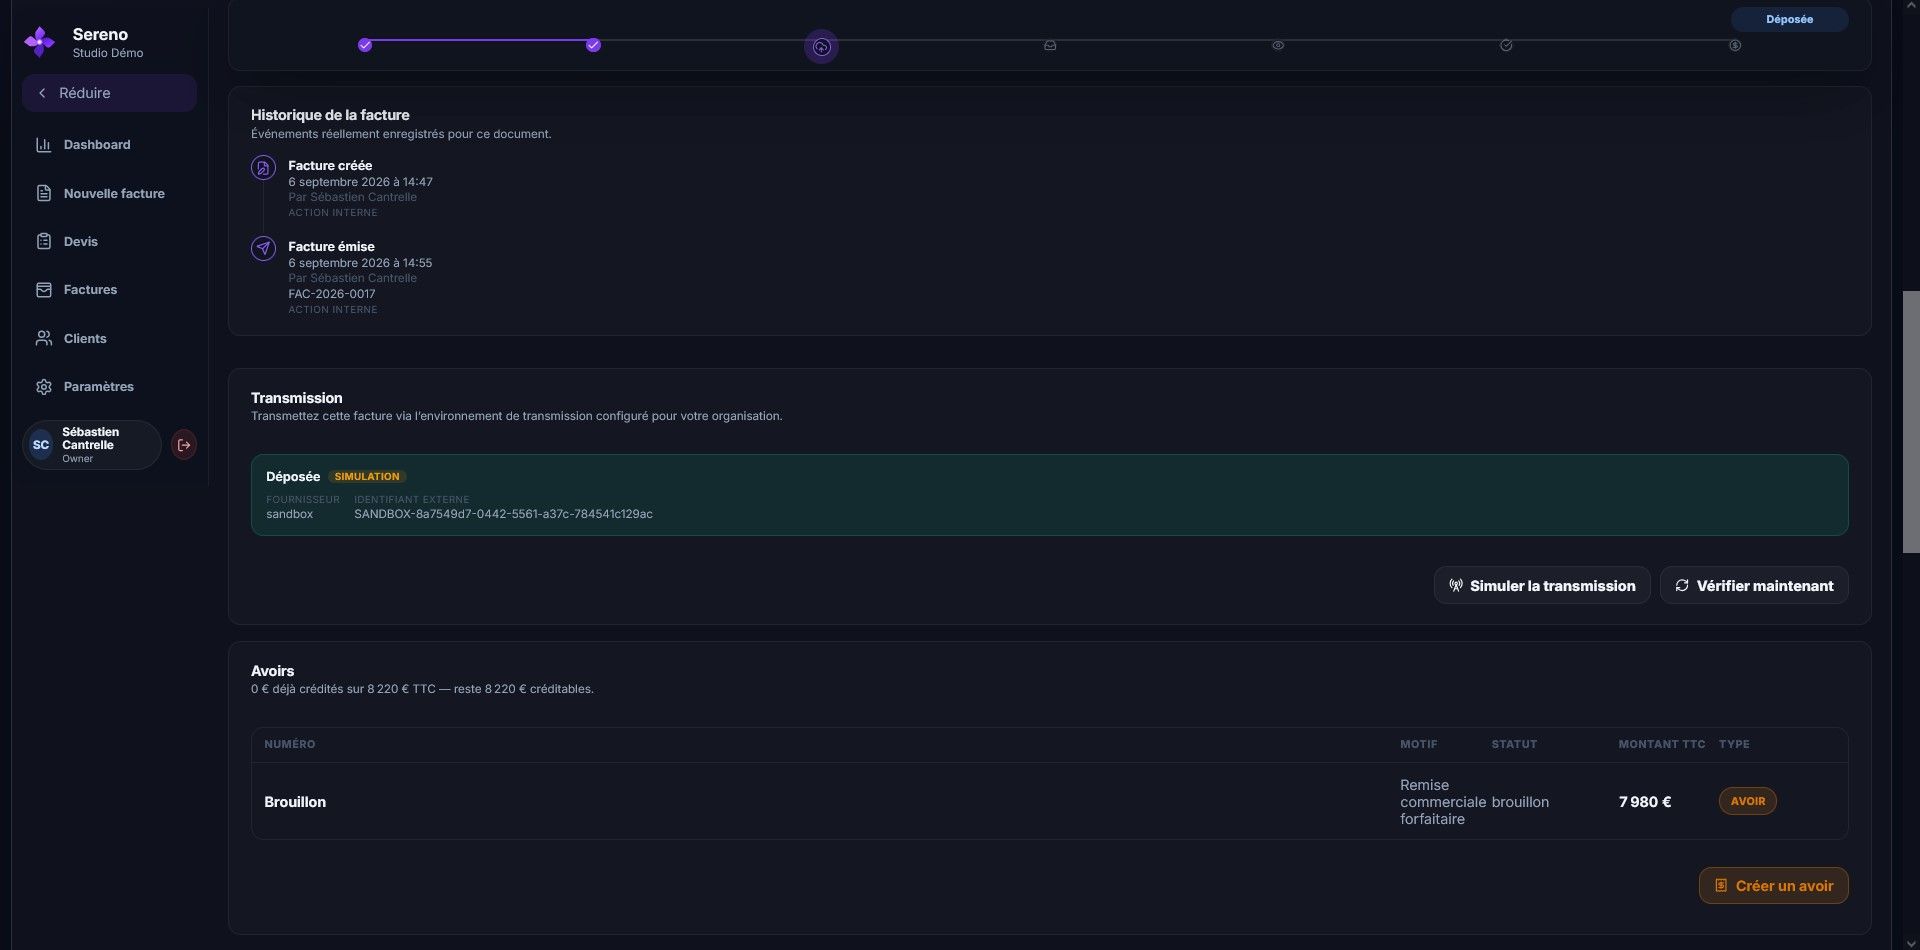Image resolution: width=1920 pixels, height=950 pixels.
Task: Open Sébastien Cantrelle user profile
Action: [x=92, y=445]
